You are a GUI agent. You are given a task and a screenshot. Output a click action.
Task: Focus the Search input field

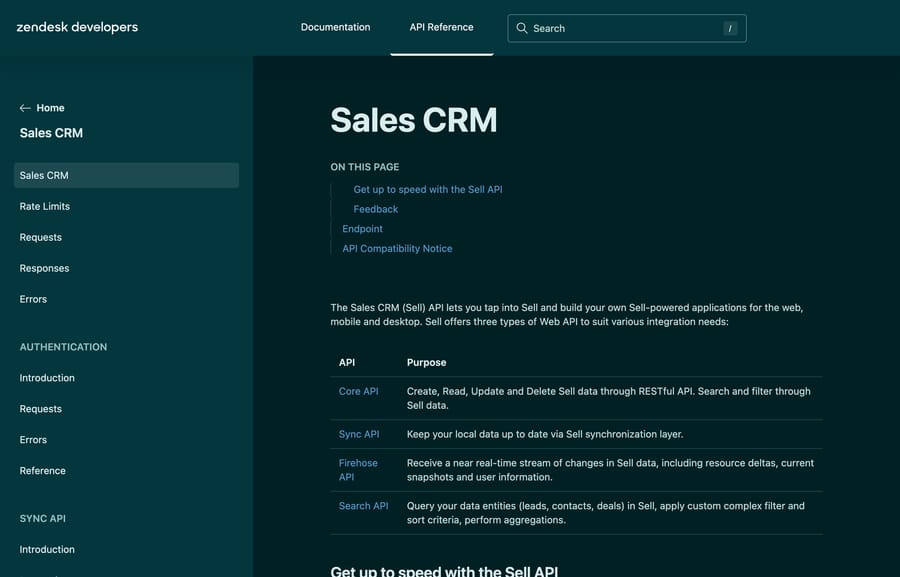pos(627,28)
